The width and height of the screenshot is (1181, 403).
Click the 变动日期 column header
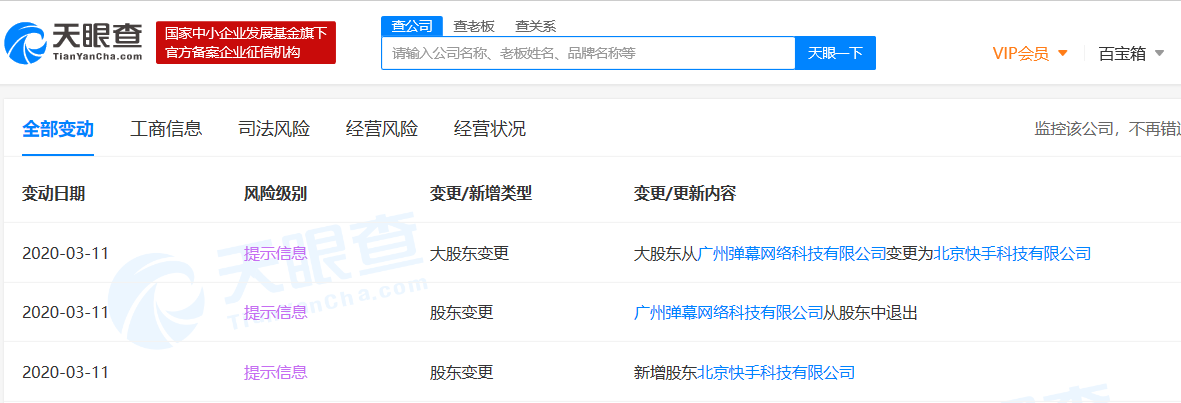coord(53,194)
